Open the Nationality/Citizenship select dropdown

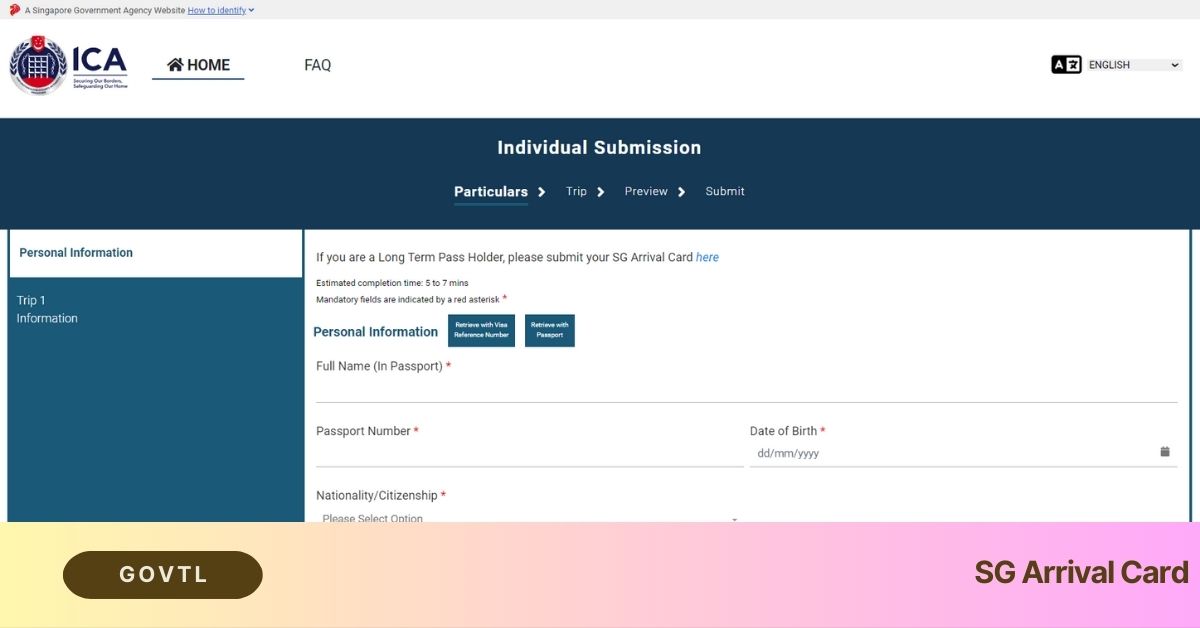(530, 518)
